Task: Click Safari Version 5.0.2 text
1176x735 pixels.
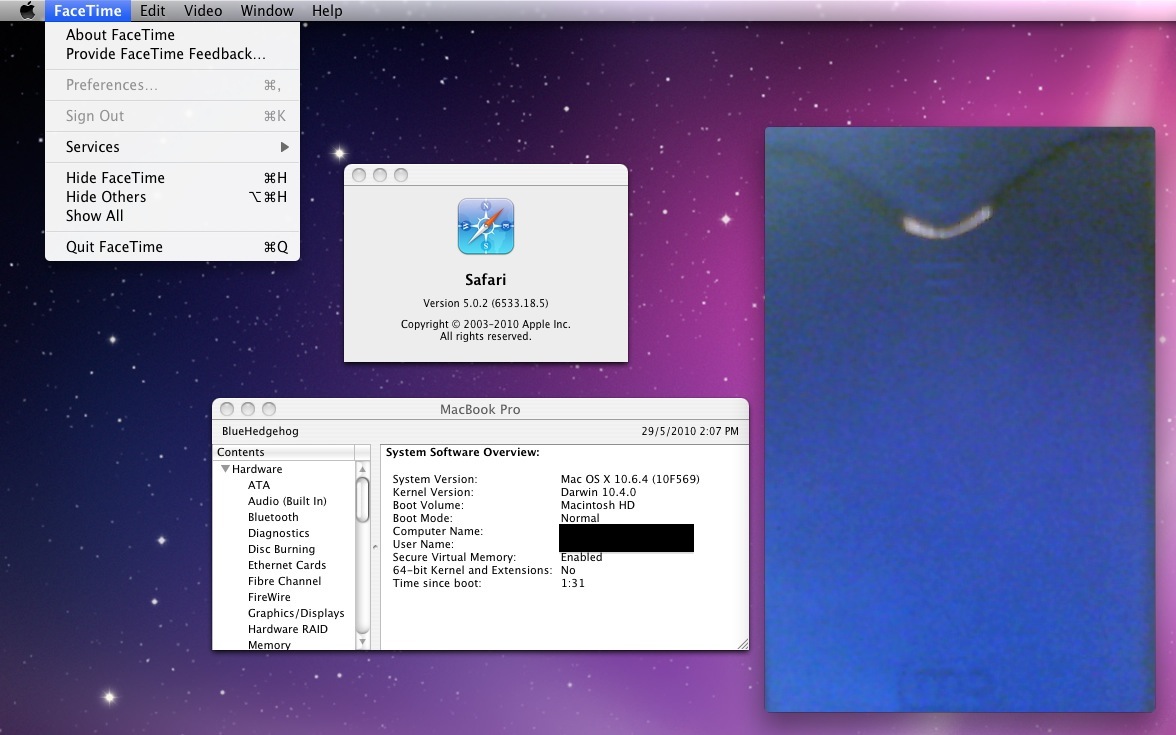Action: click(x=486, y=304)
